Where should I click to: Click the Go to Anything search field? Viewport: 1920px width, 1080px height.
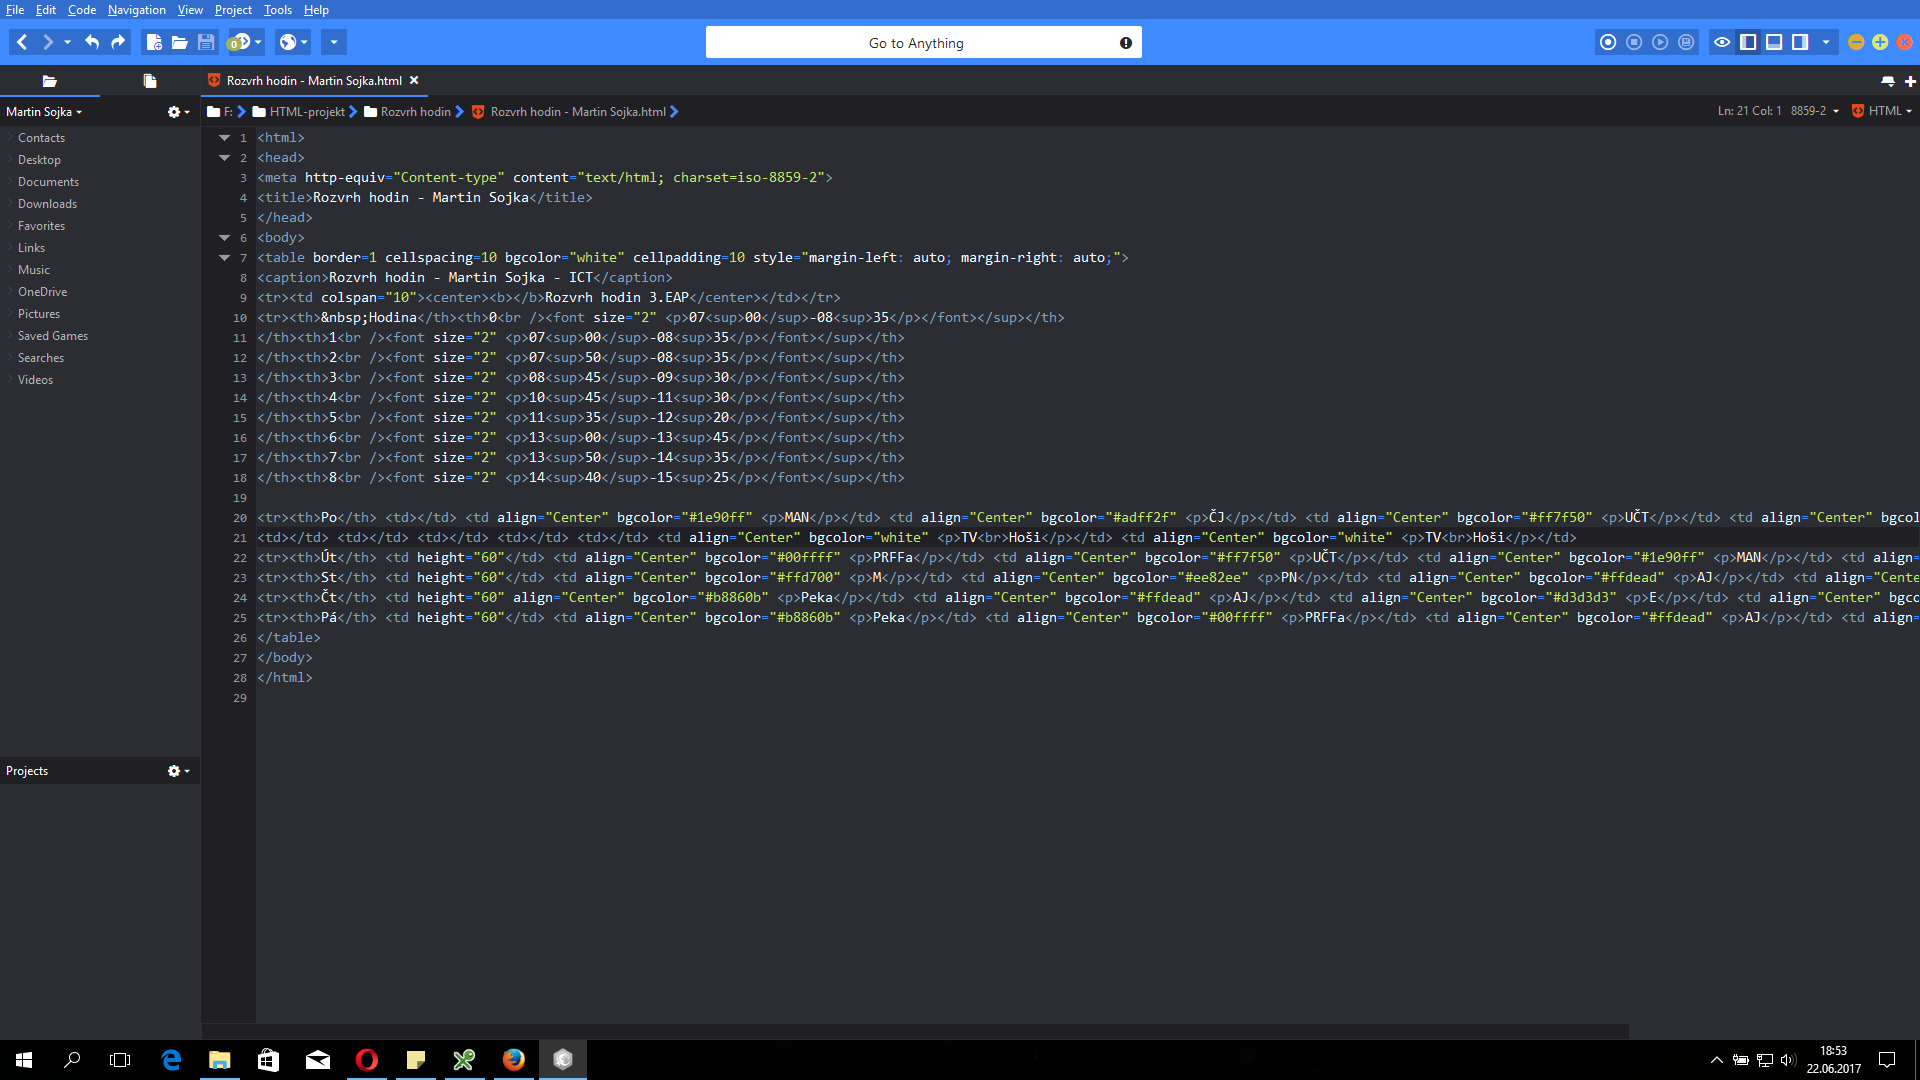point(915,43)
